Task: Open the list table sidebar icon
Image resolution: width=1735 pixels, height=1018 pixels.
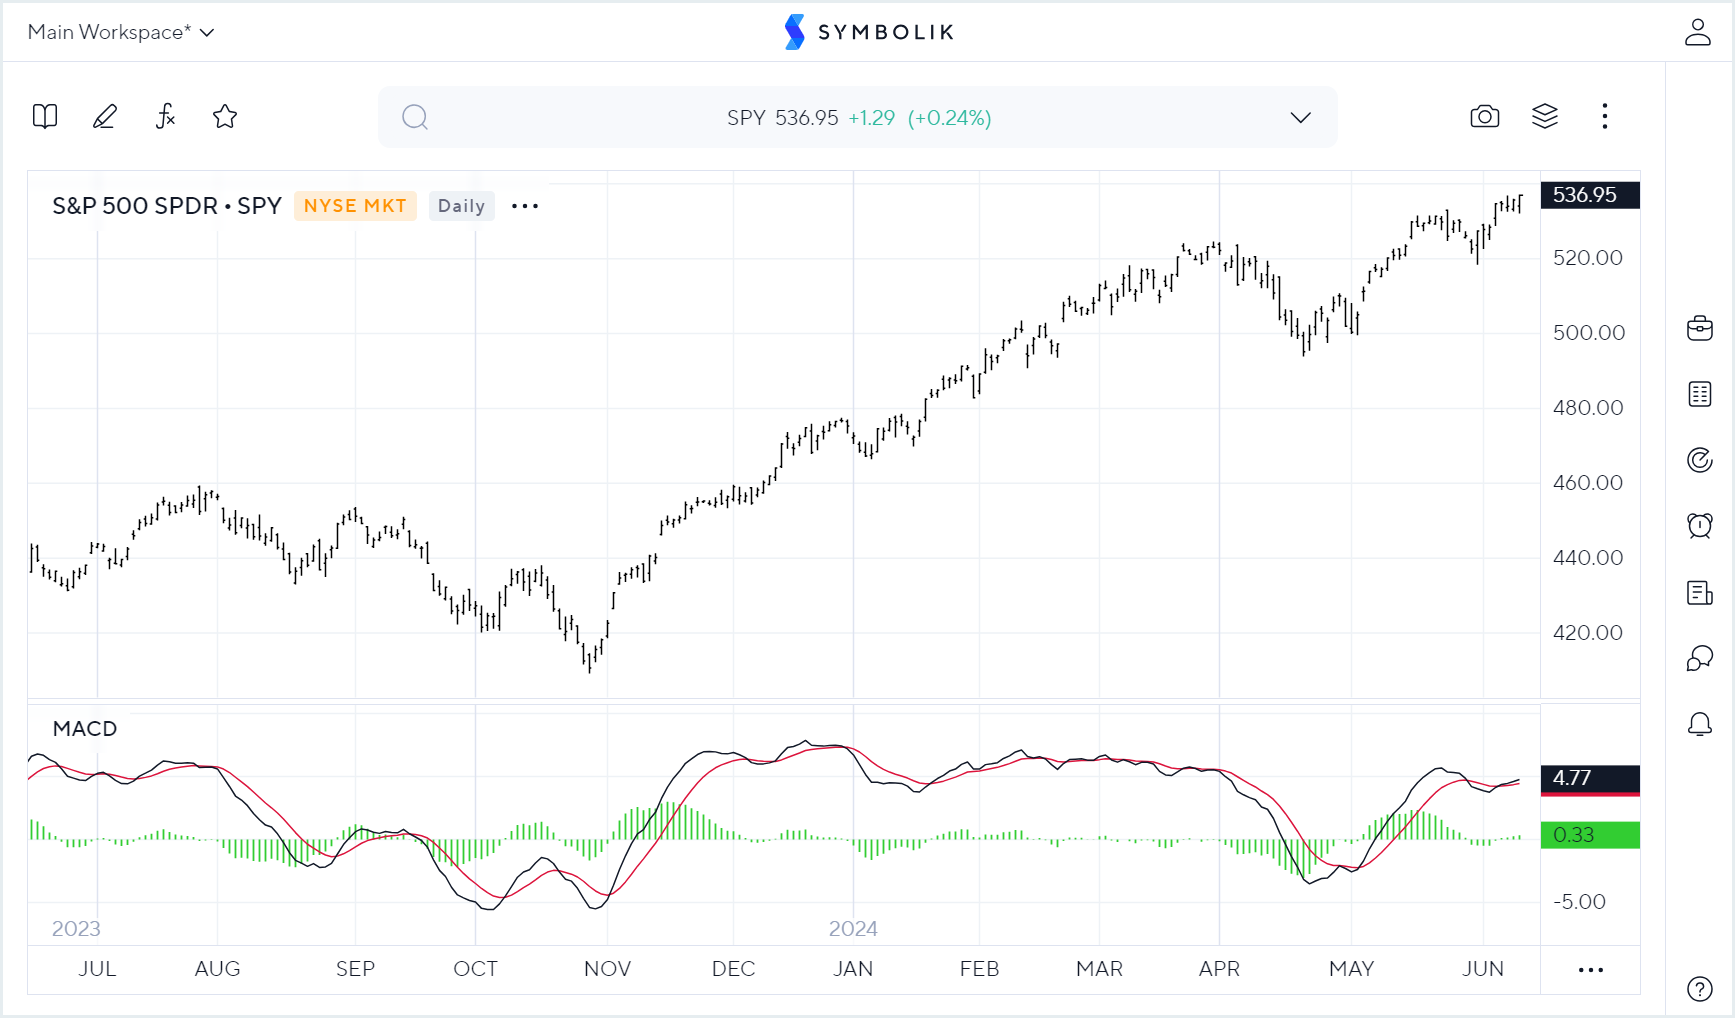Action: (x=1700, y=394)
